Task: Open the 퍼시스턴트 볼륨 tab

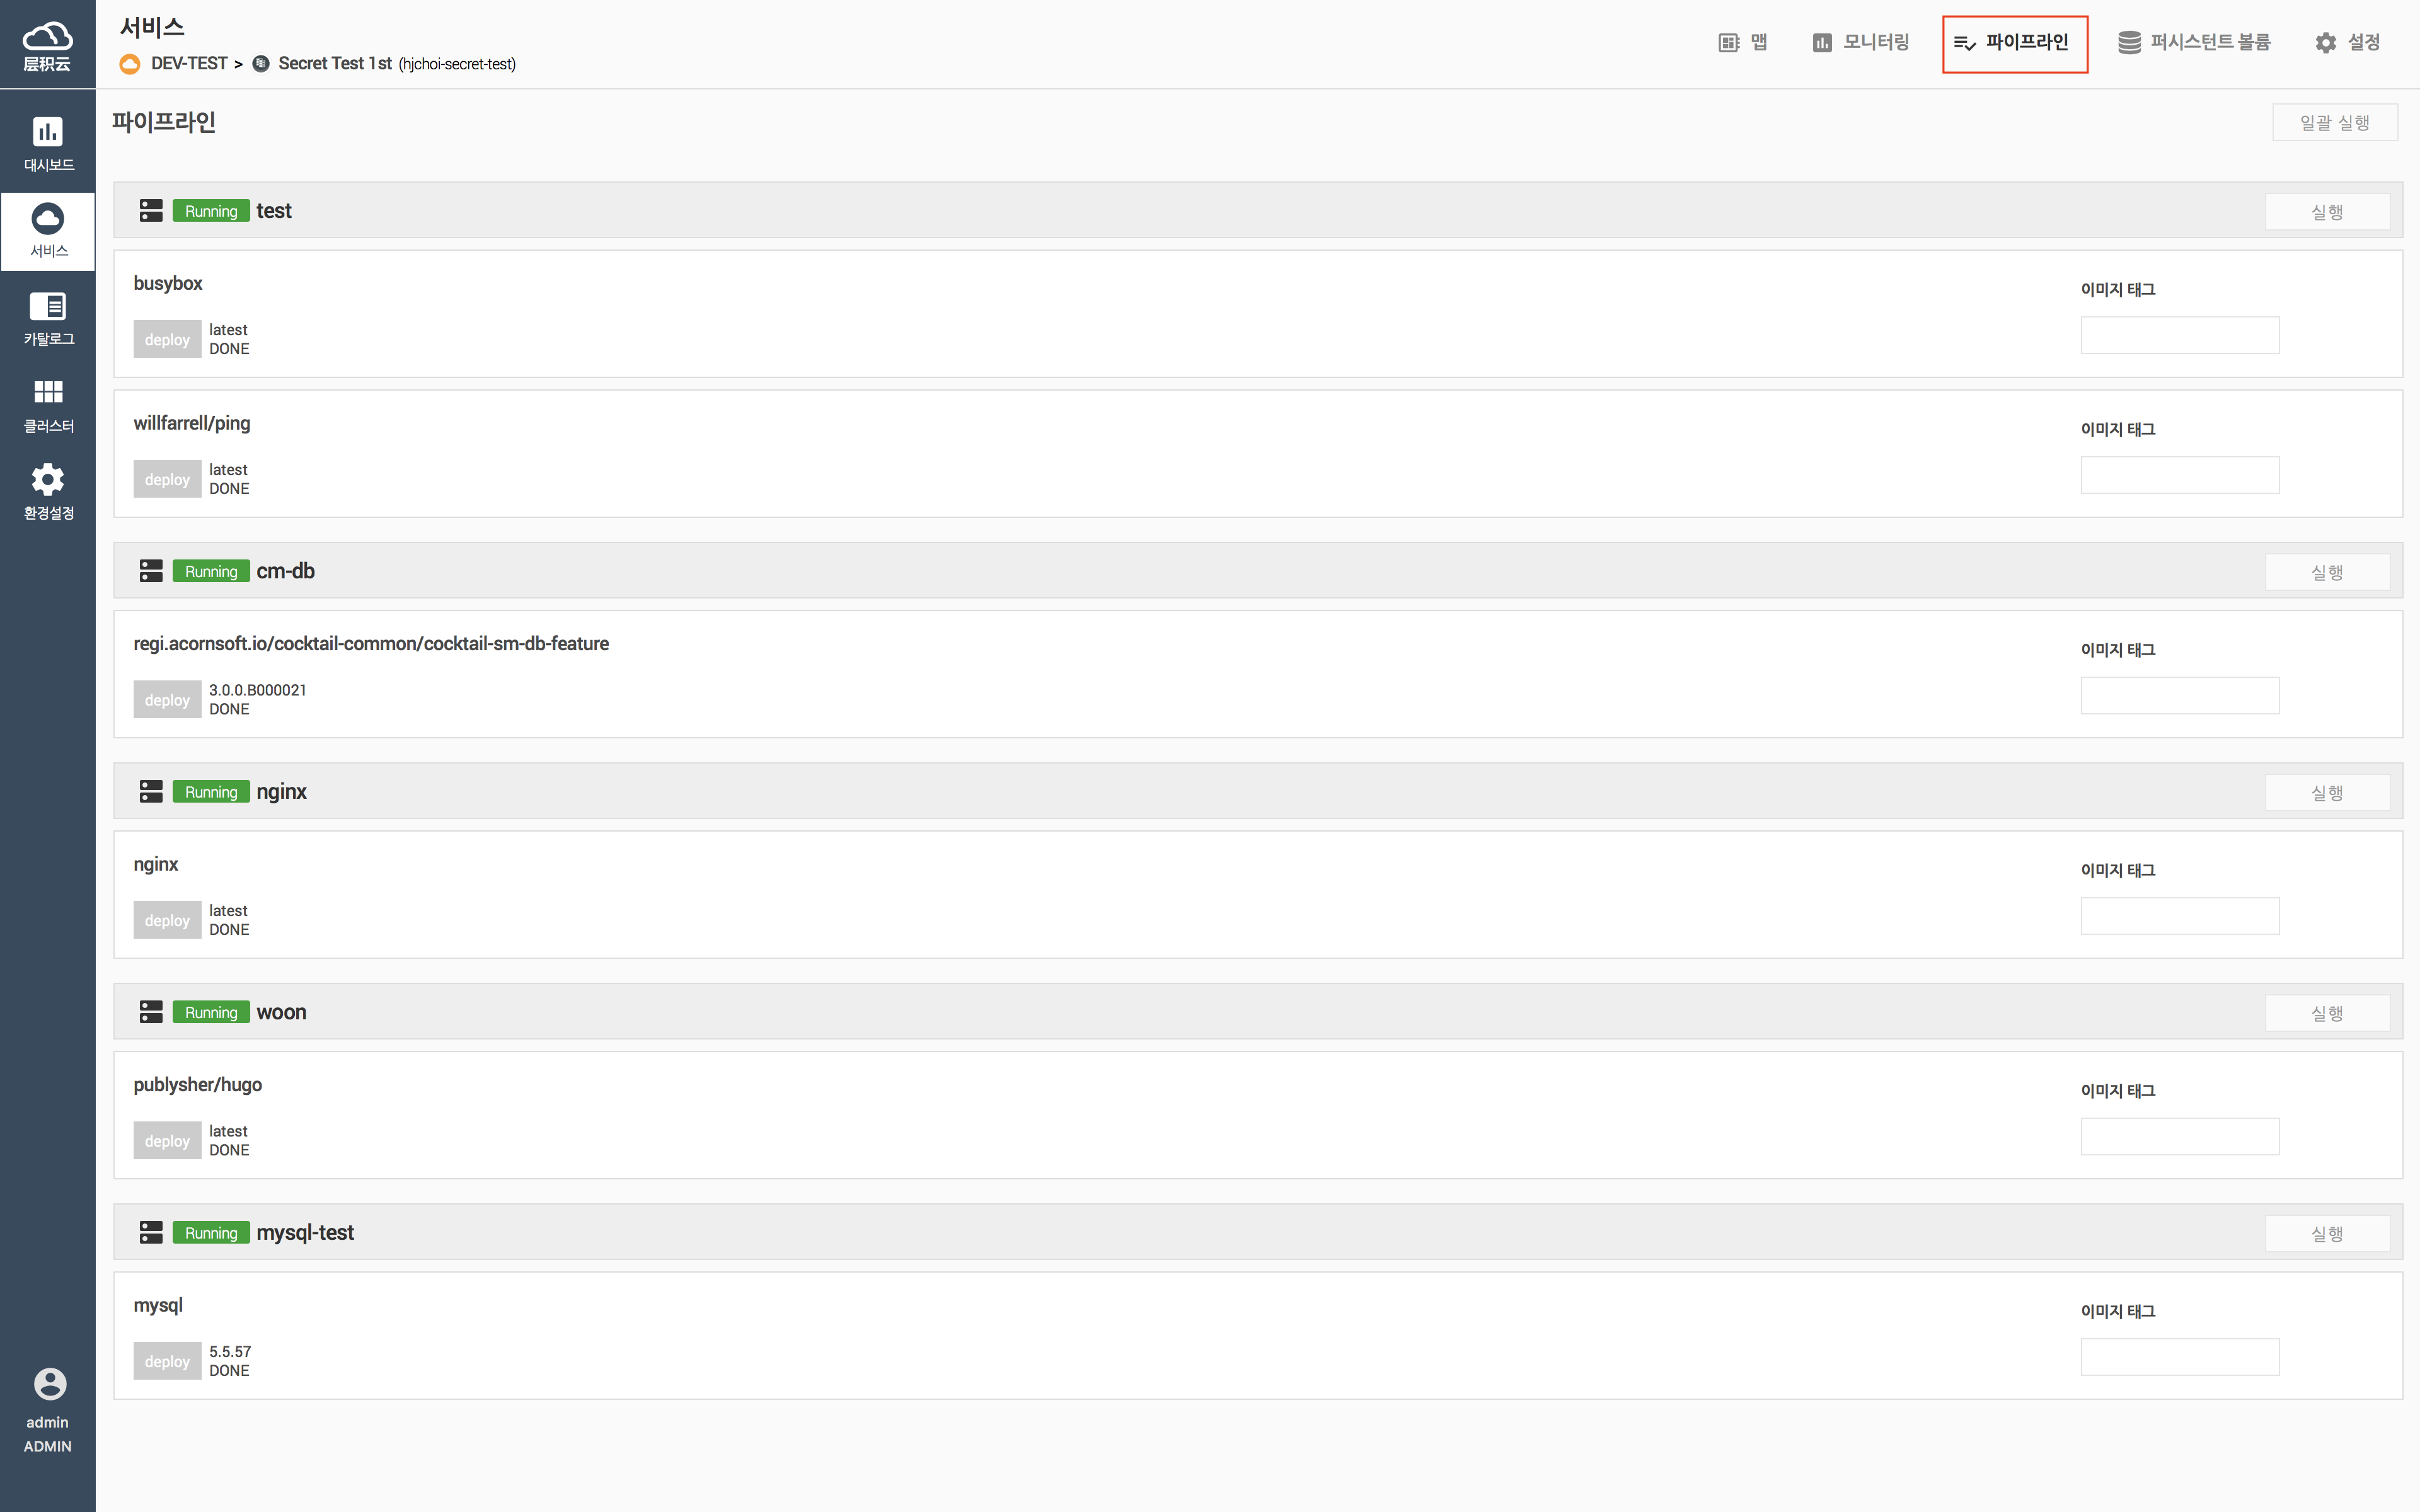Action: 2194,42
